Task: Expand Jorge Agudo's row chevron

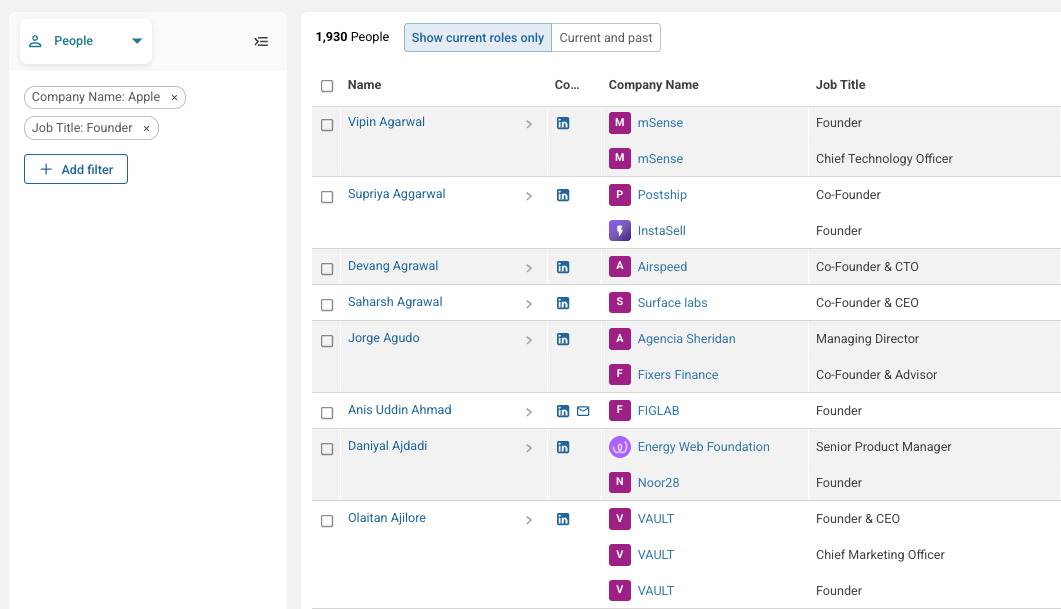Action: coord(529,340)
